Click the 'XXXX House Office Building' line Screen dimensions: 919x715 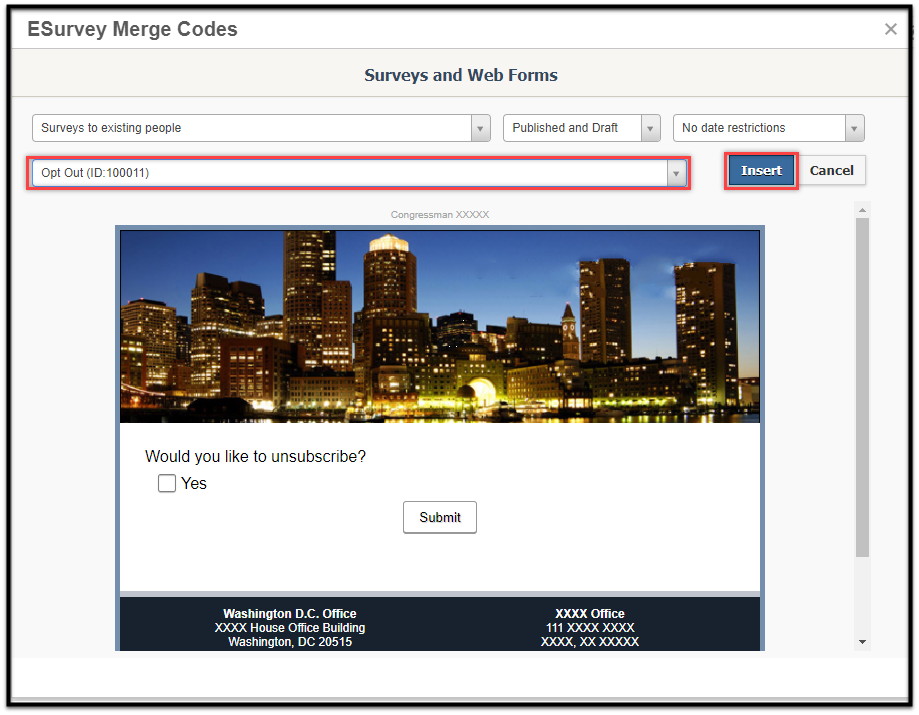pyautogui.click(x=290, y=628)
